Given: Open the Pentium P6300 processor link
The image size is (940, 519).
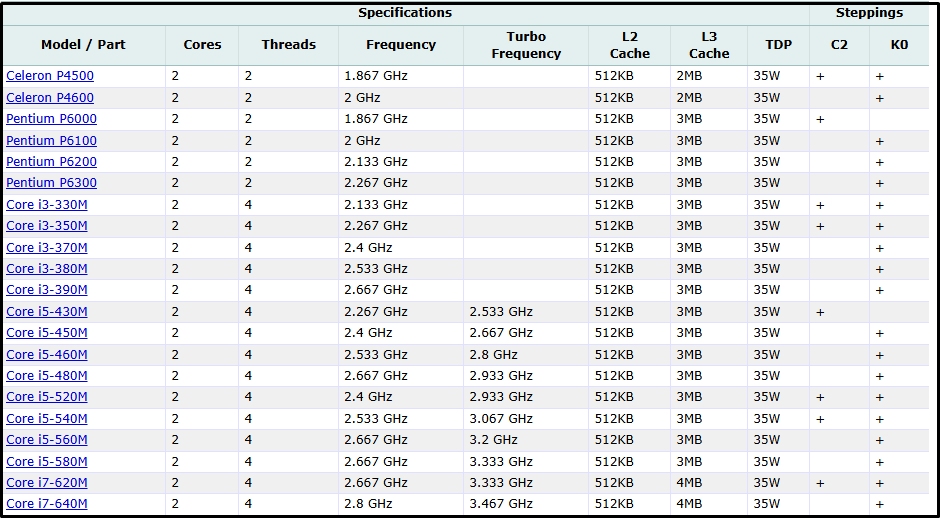Looking at the screenshot, I should coord(51,183).
